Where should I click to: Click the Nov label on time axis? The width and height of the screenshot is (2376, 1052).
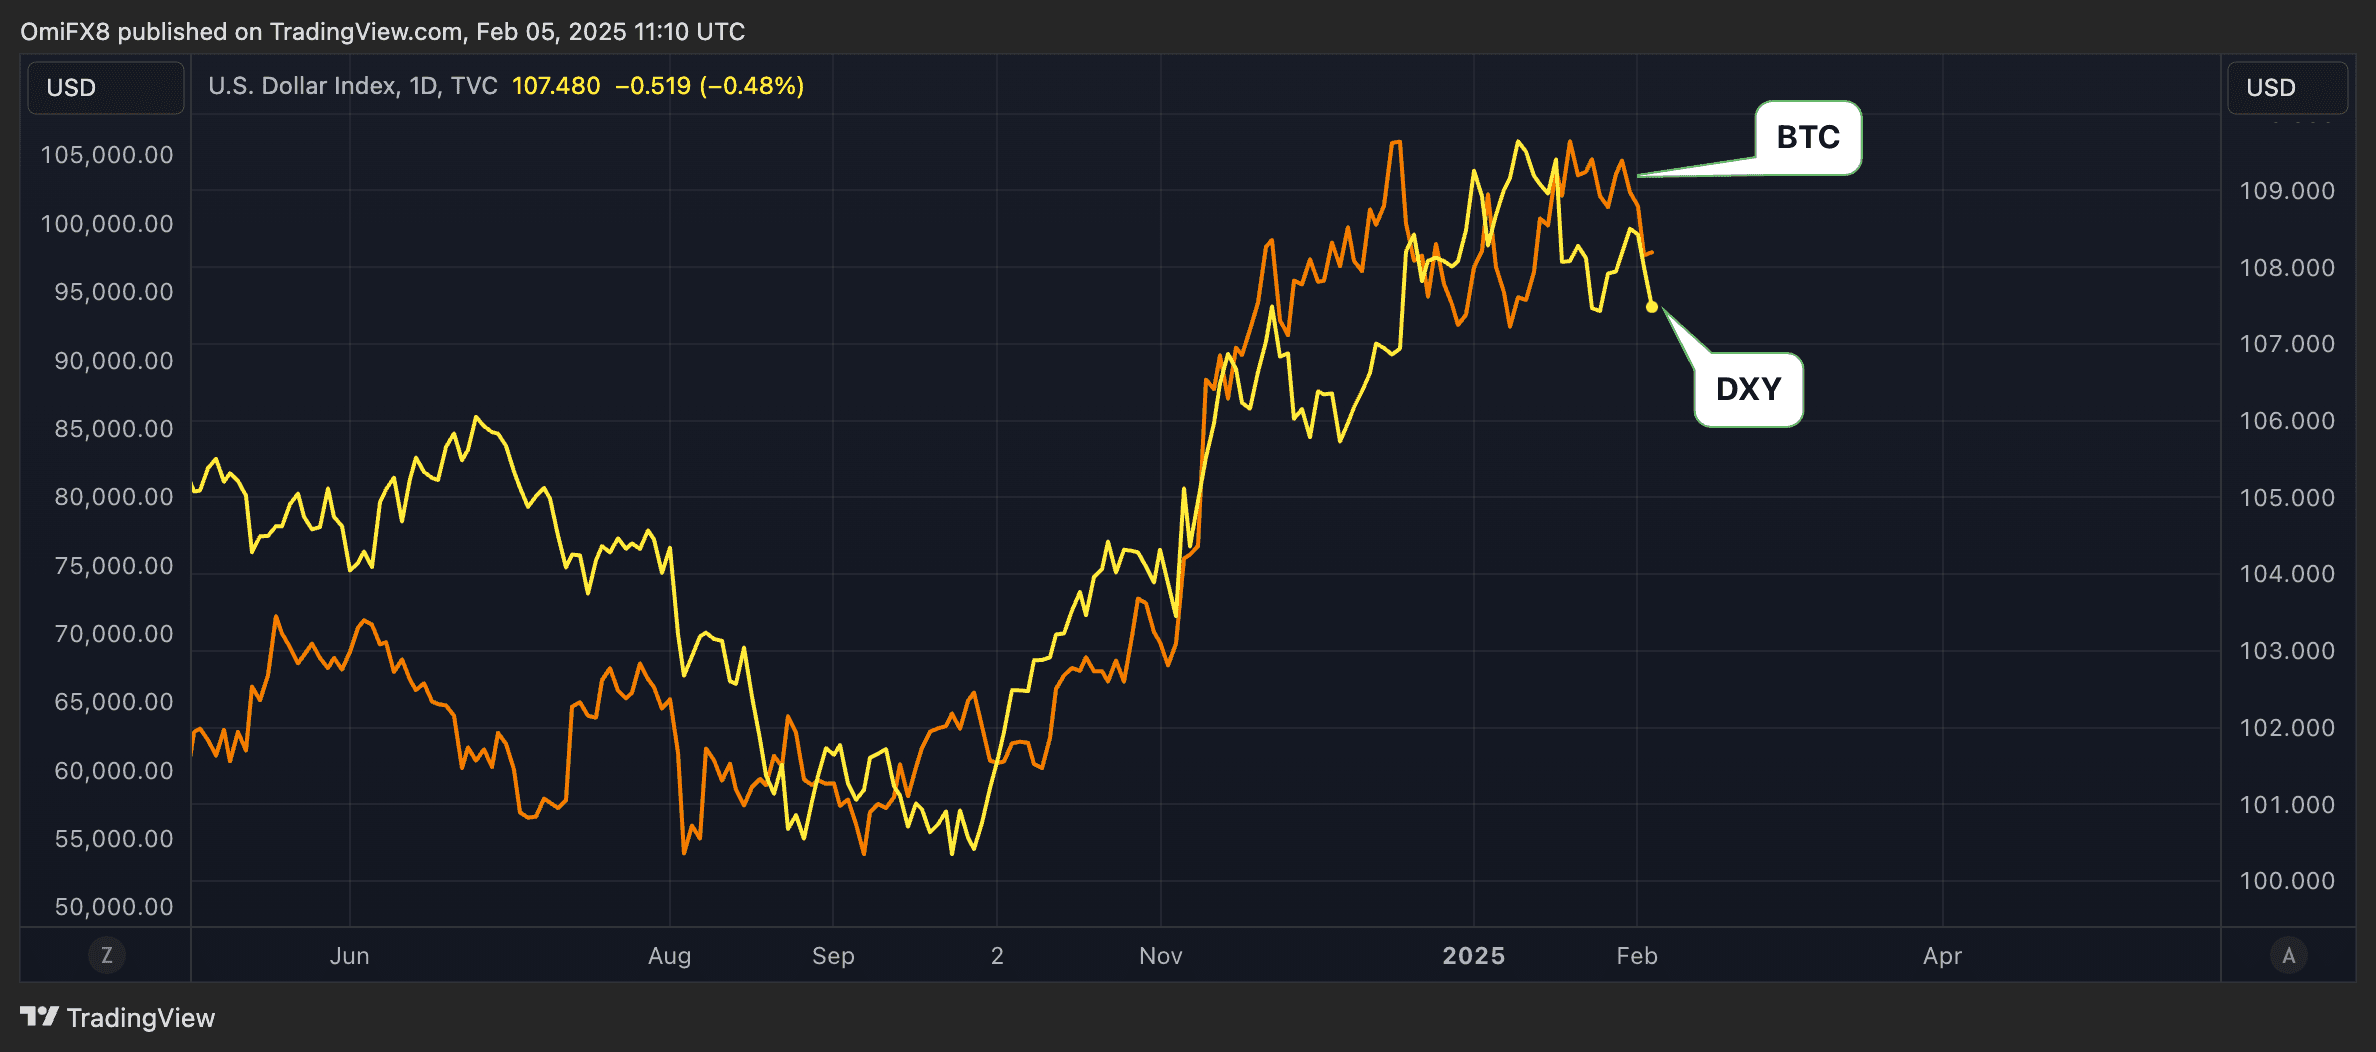pyautogui.click(x=1161, y=956)
